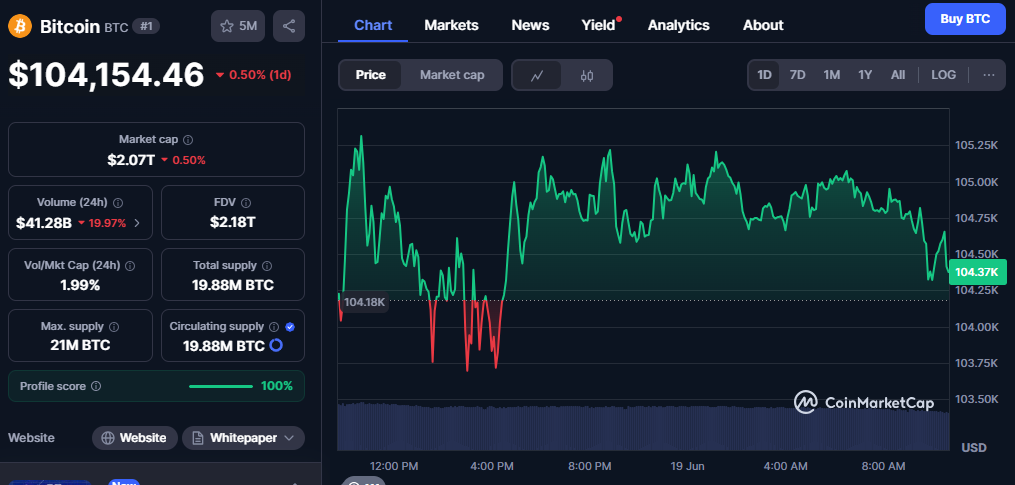Click the 0.50% (1d) change text

click(260, 74)
